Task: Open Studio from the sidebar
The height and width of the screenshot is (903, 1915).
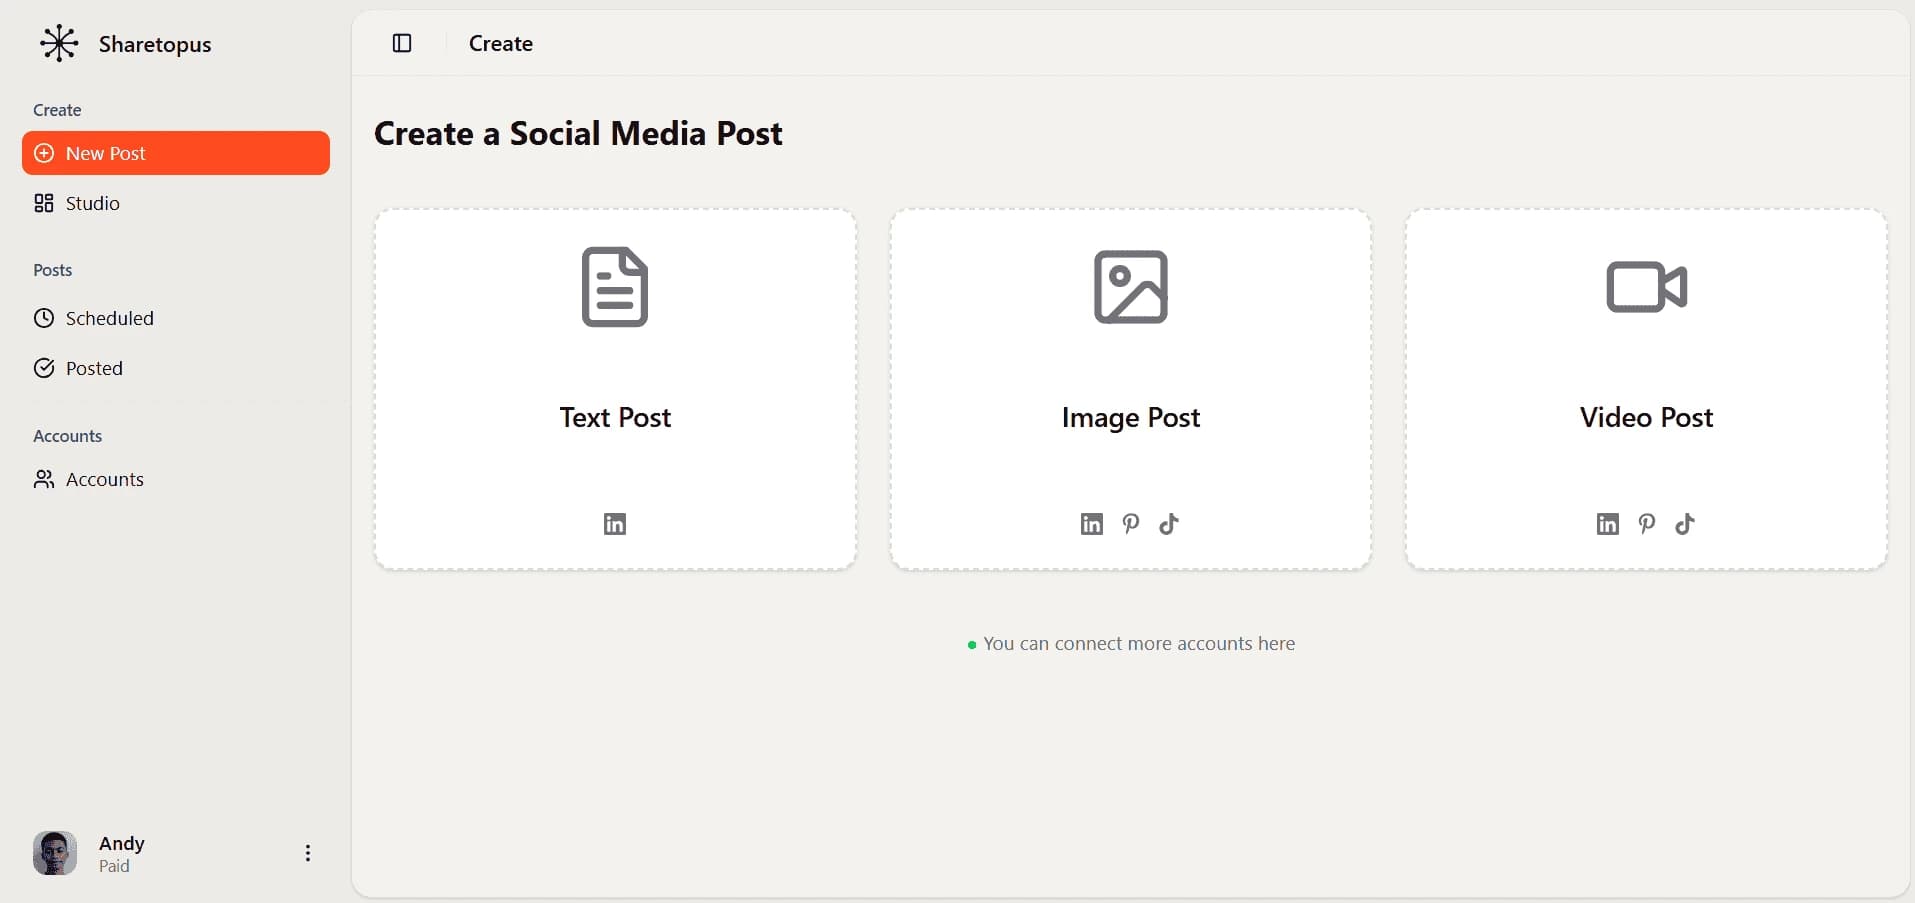Action: 176,203
